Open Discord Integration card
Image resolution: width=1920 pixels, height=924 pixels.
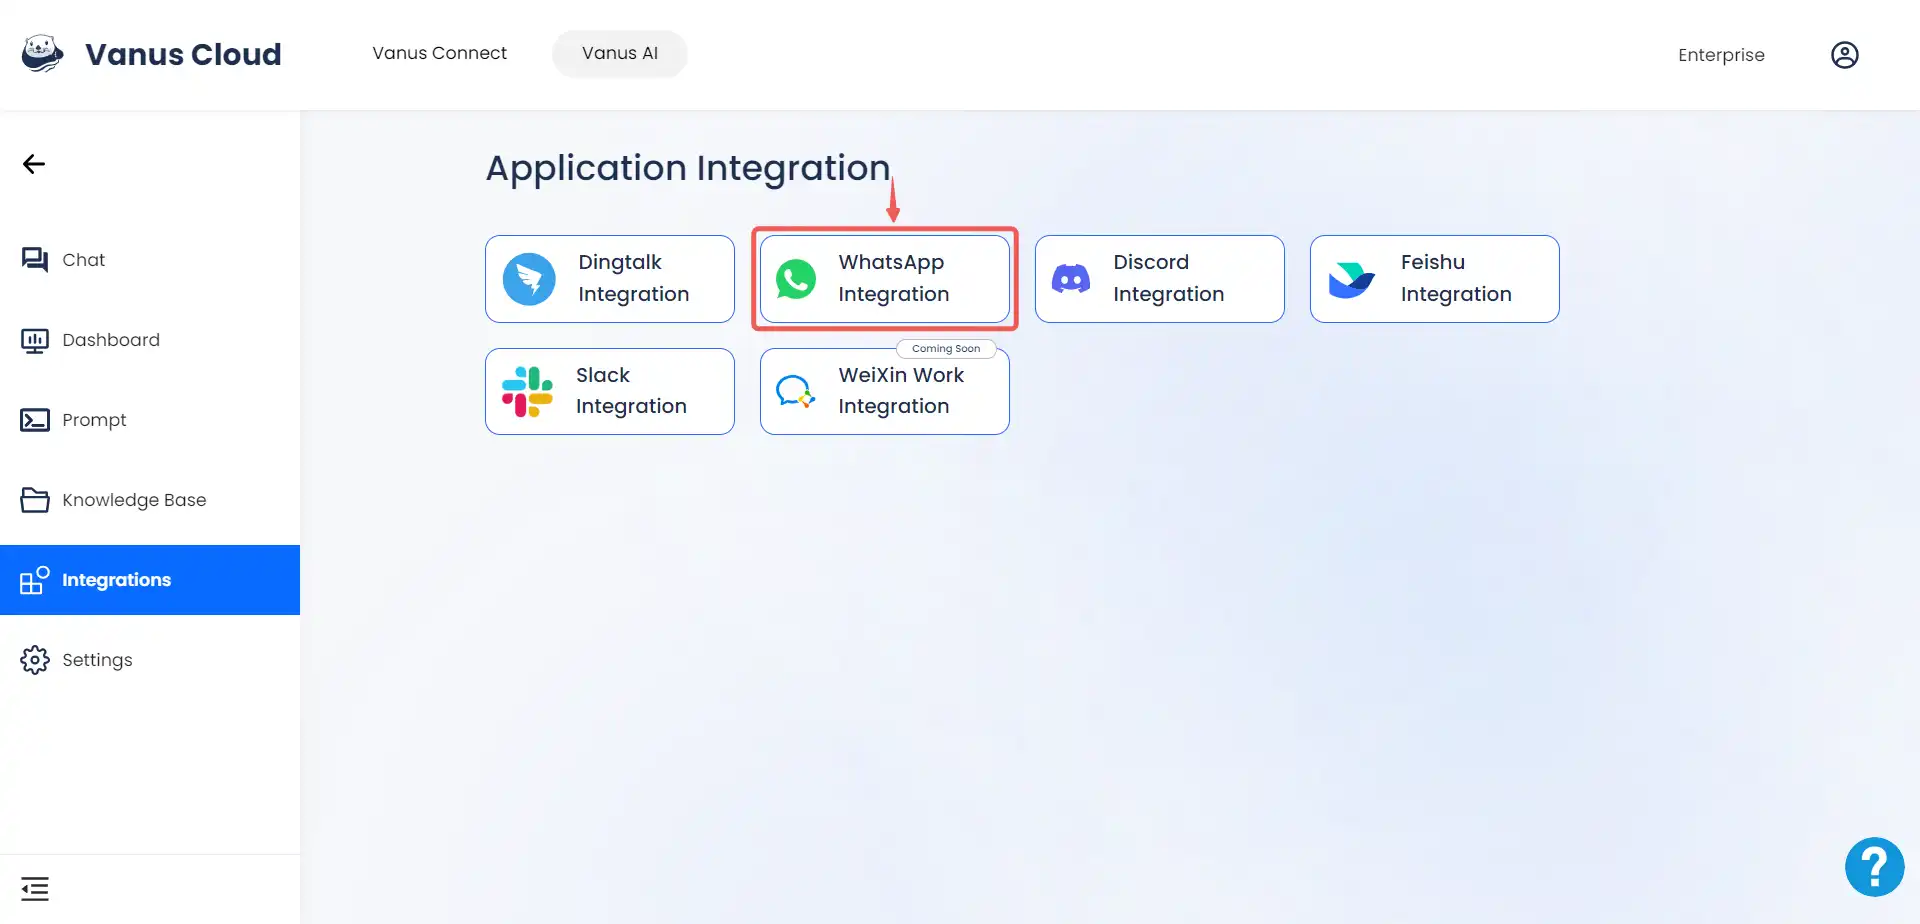pyautogui.click(x=1160, y=279)
